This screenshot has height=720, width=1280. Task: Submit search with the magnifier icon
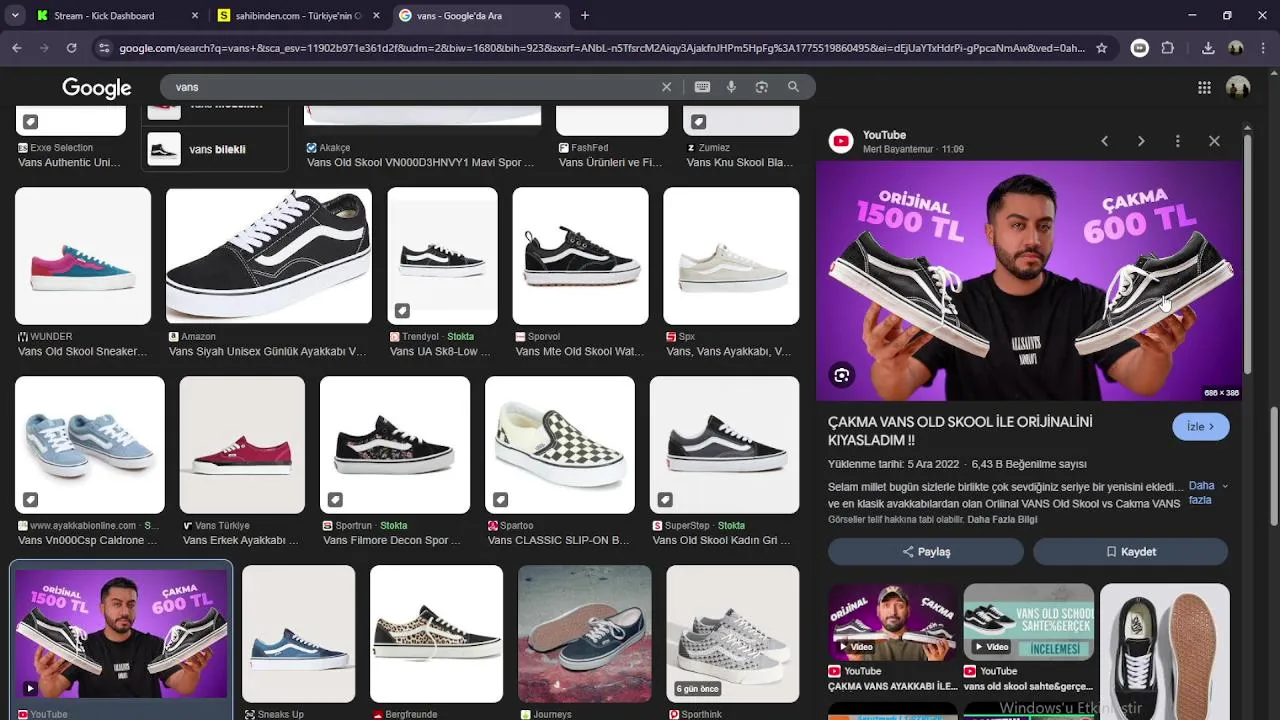[x=793, y=87]
